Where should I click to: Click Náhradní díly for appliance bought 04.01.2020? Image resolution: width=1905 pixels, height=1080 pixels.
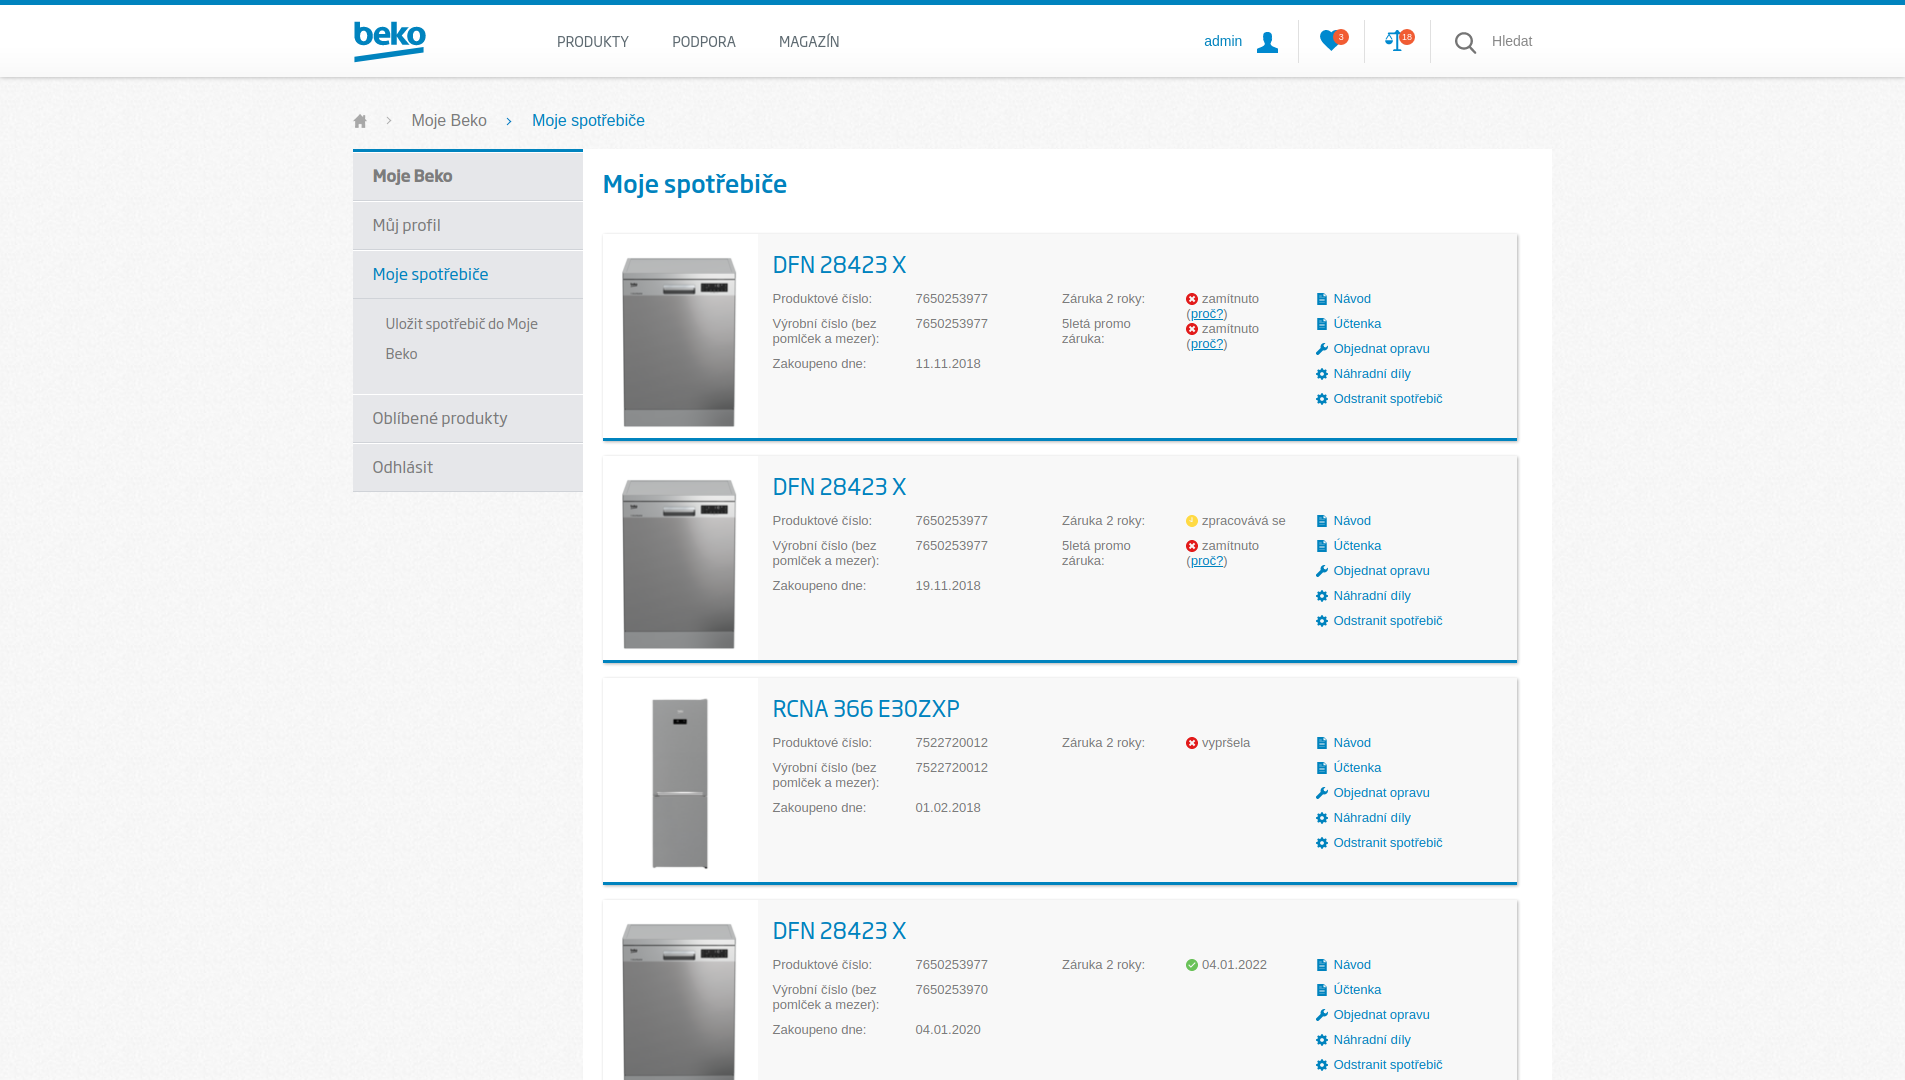pyautogui.click(x=1372, y=1040)
